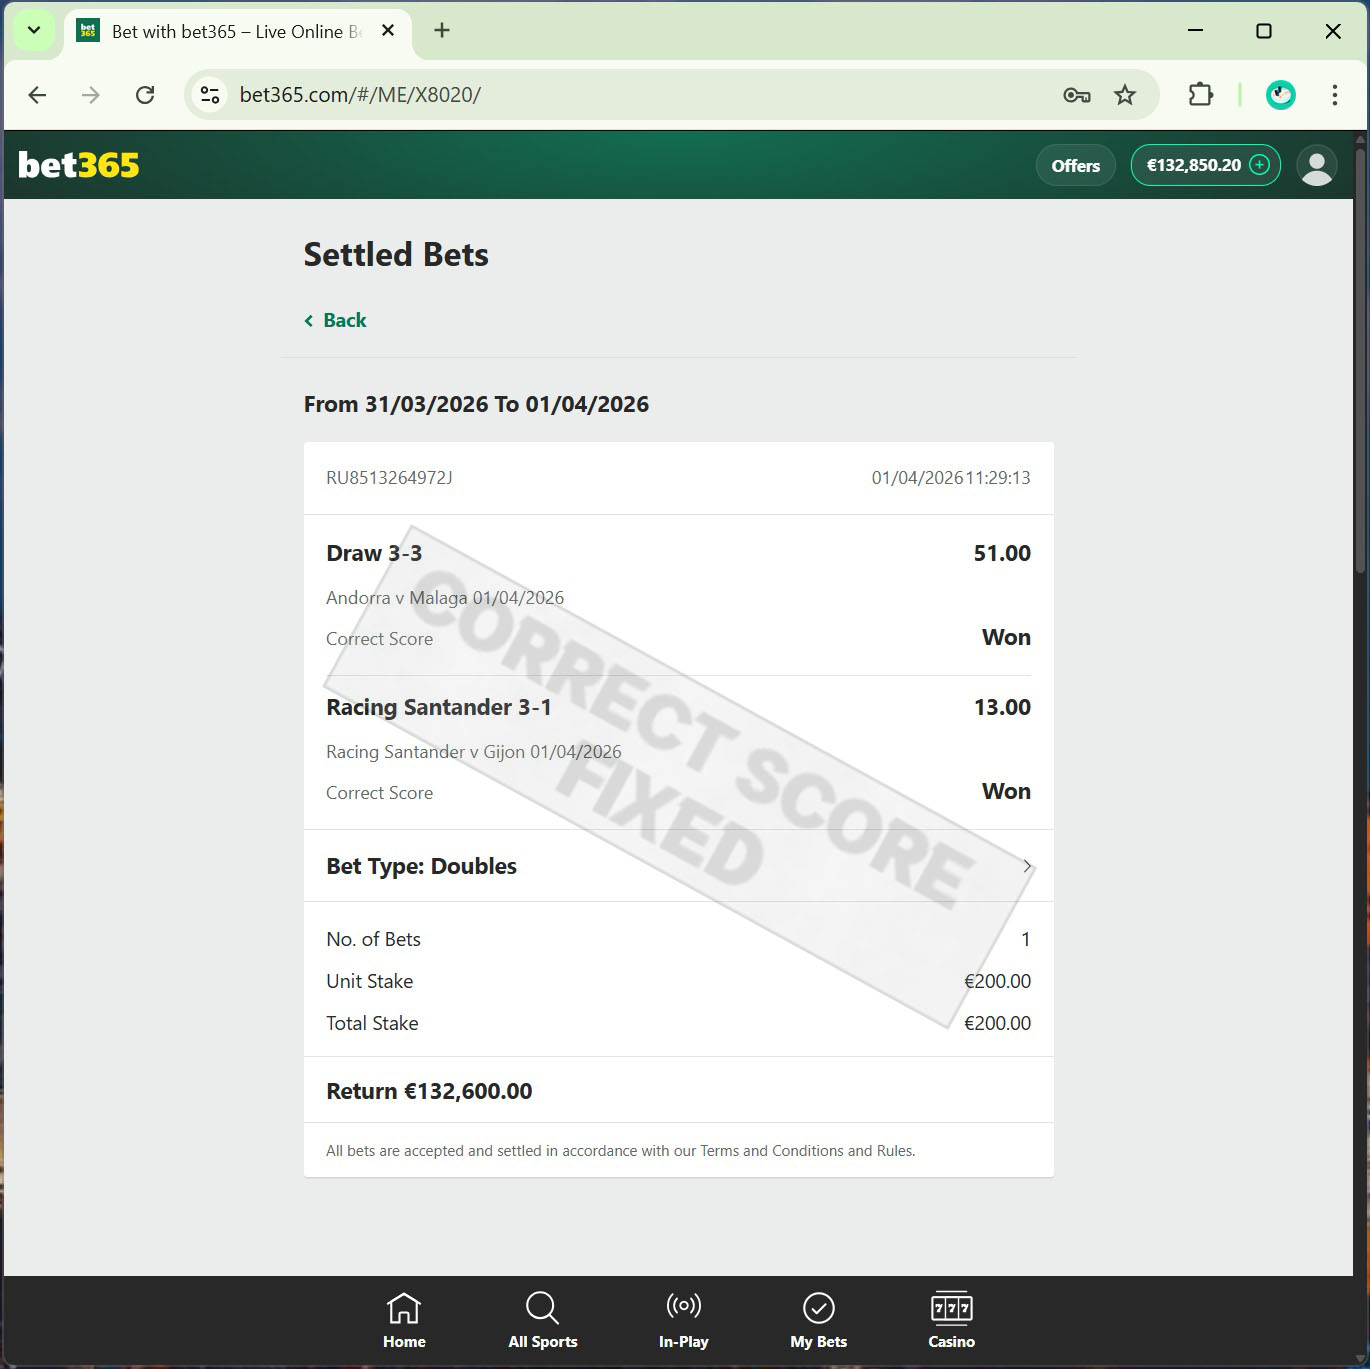
Task: Open the Home screen from bottom navigation
Action: click(x=404, y=1318)
